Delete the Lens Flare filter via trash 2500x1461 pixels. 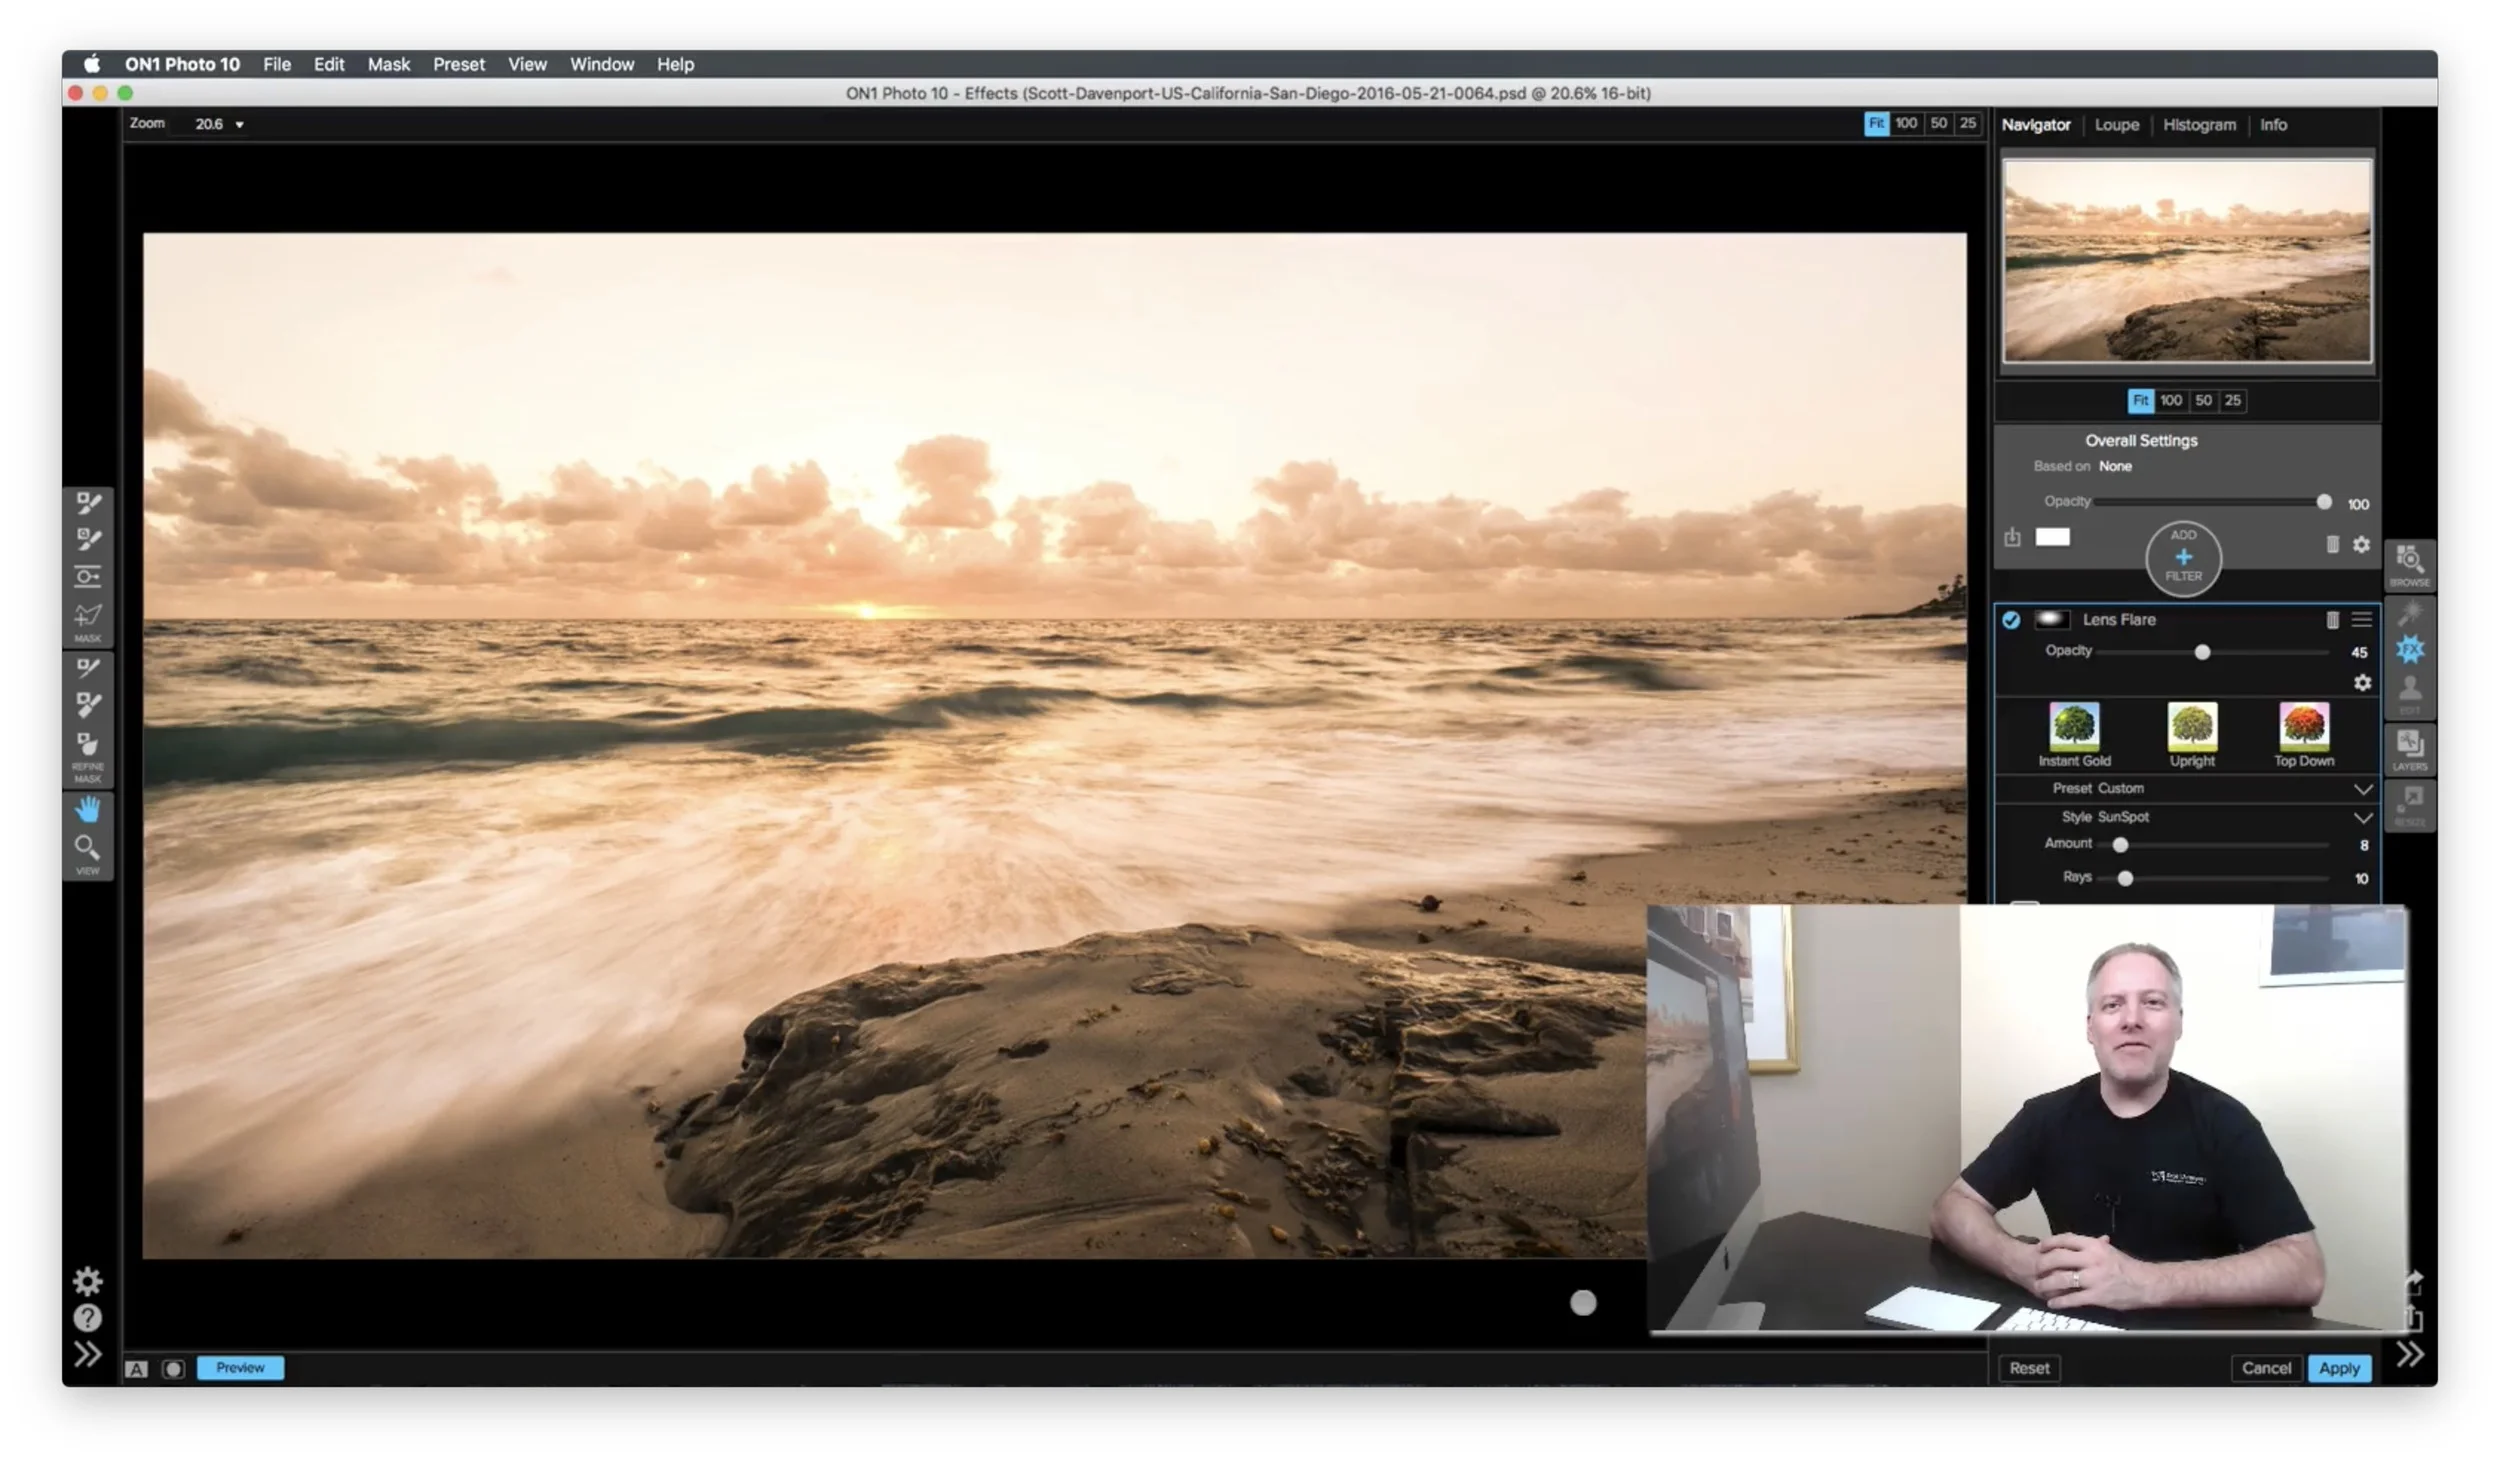click(x=2332, y=620)
